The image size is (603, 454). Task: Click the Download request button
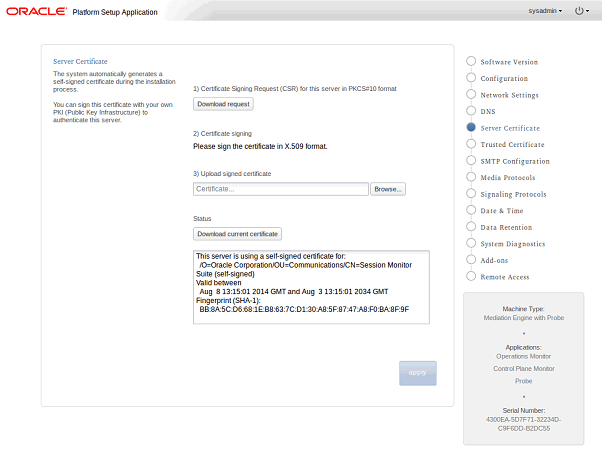[223, 104]
